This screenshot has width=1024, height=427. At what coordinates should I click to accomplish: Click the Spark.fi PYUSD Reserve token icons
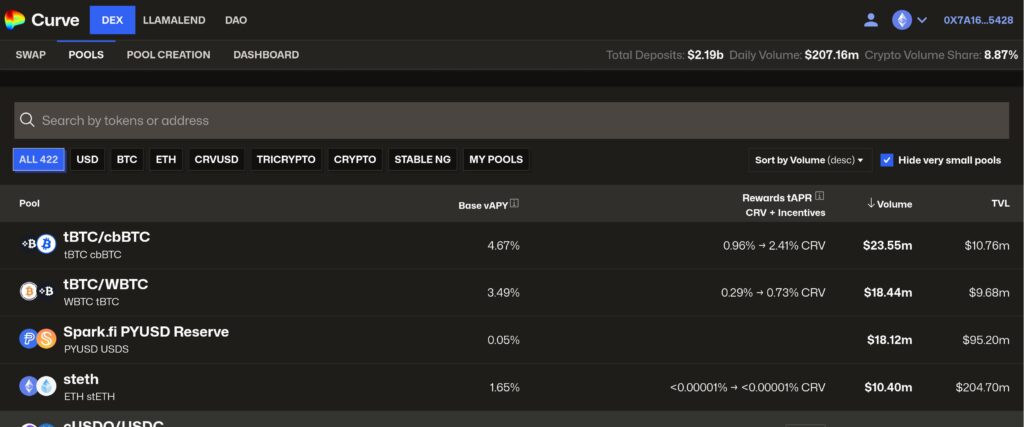coord(38,339)
